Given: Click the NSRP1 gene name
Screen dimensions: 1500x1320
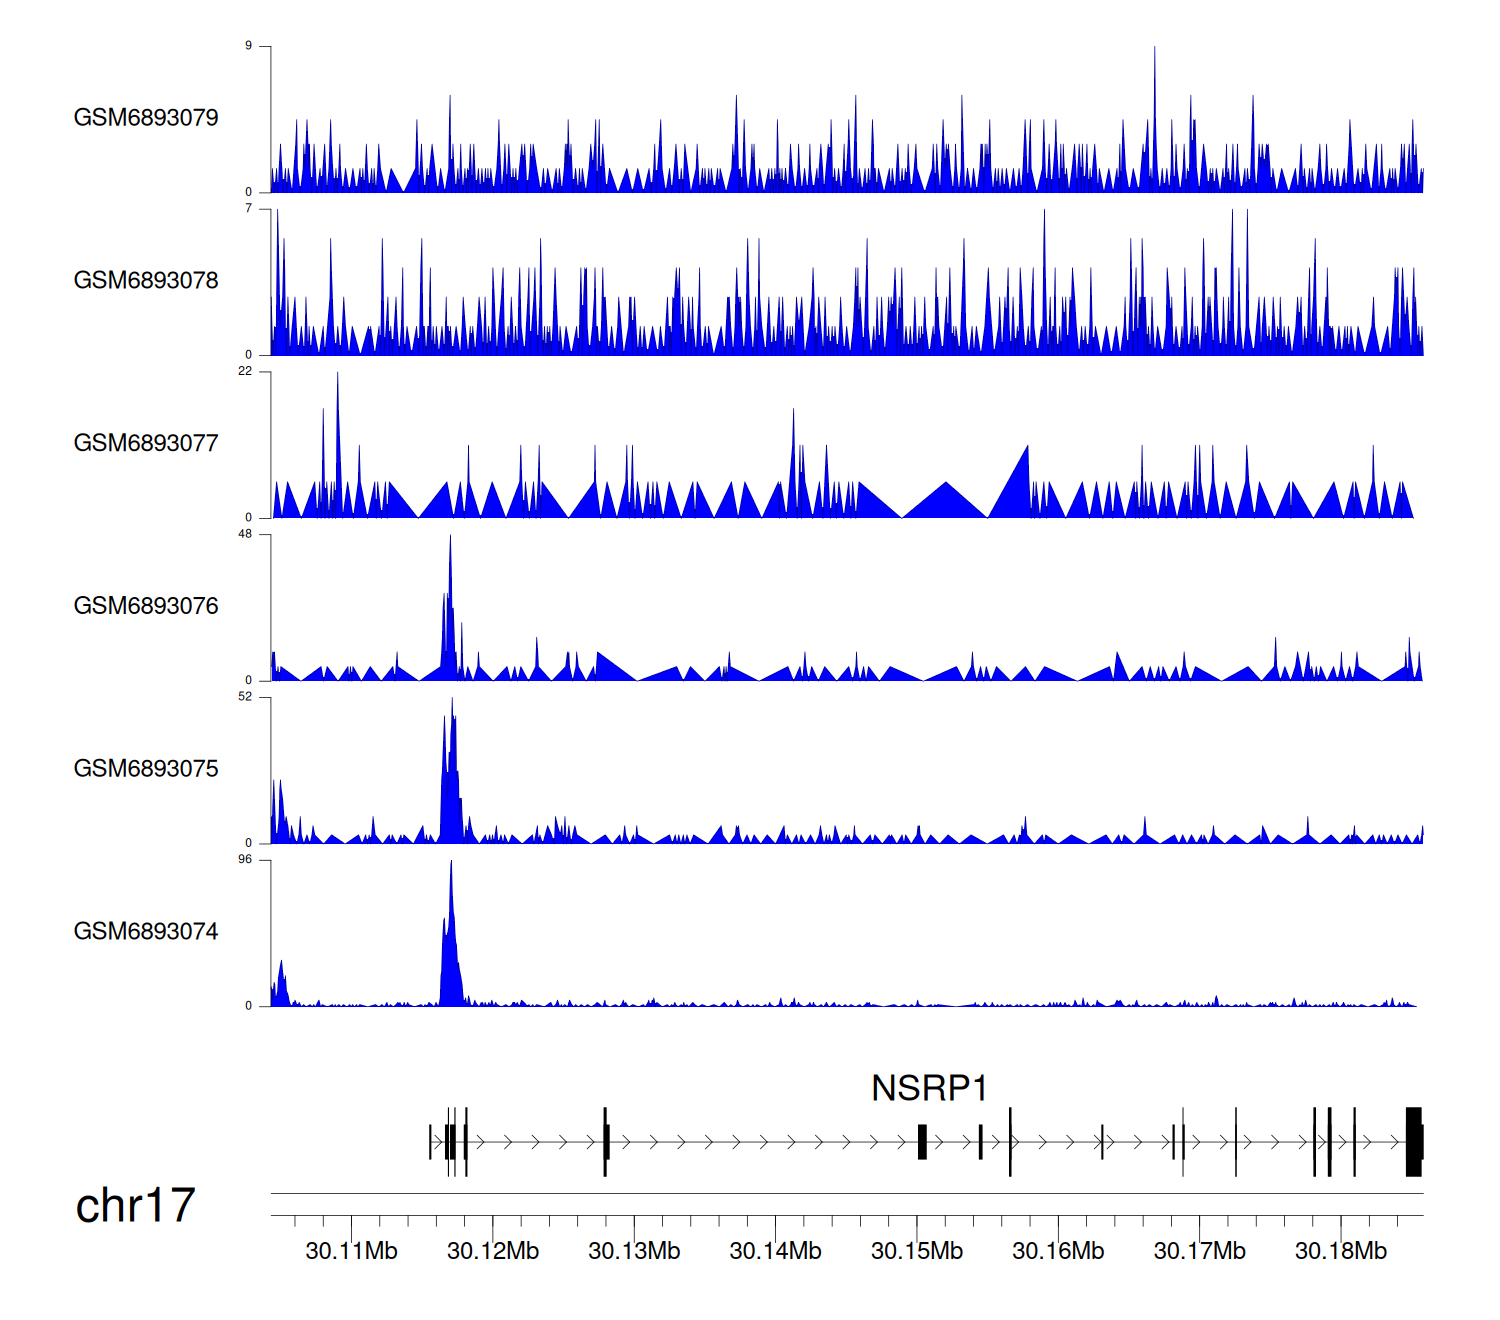Looking at the screenshot, I should pos(929,1088).
